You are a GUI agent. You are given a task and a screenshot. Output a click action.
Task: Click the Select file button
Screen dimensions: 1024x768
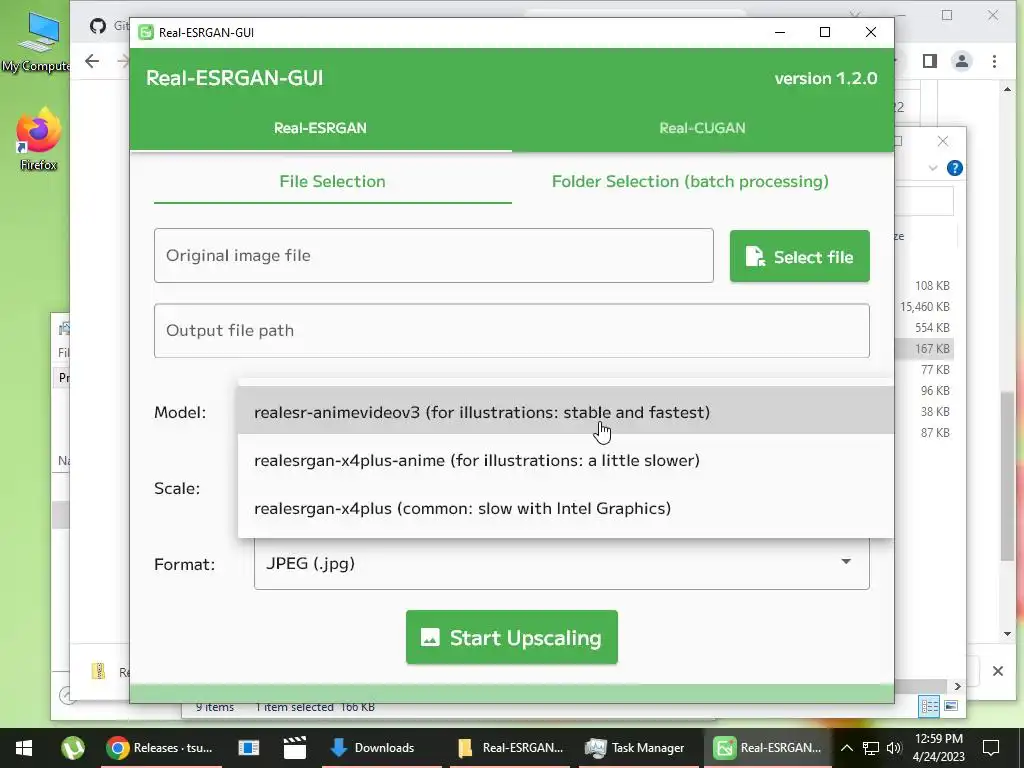point(799,257)
